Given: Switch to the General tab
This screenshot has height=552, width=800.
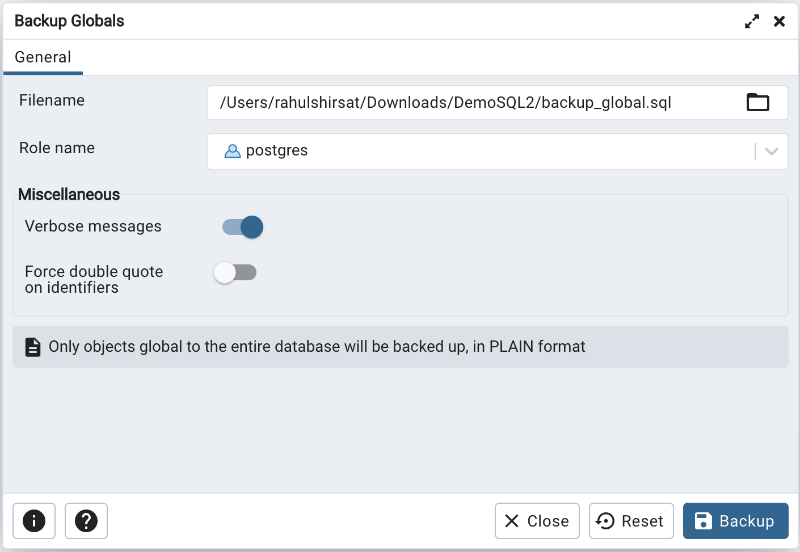Looking at the screenshot, I should tap(43, 57).
